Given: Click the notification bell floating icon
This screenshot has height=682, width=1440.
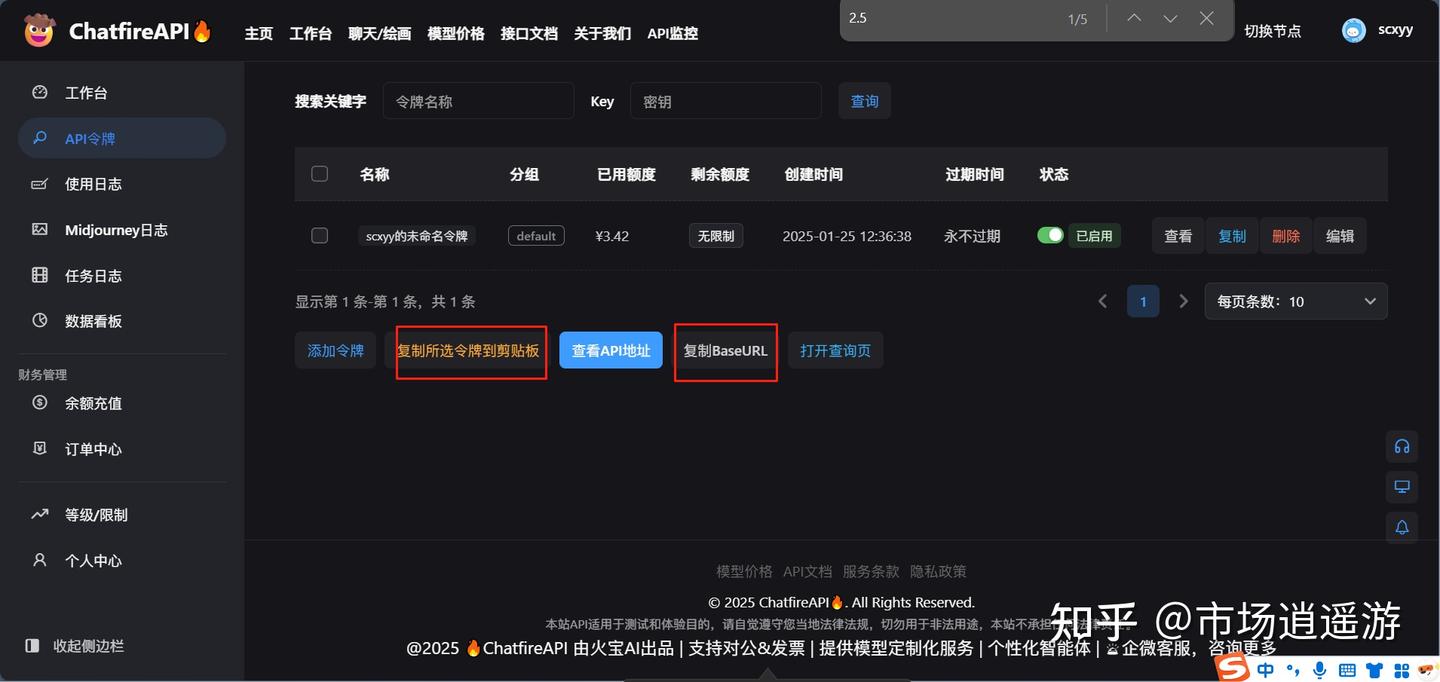Looking at the screenshot, I should (x=1401, y=527).
